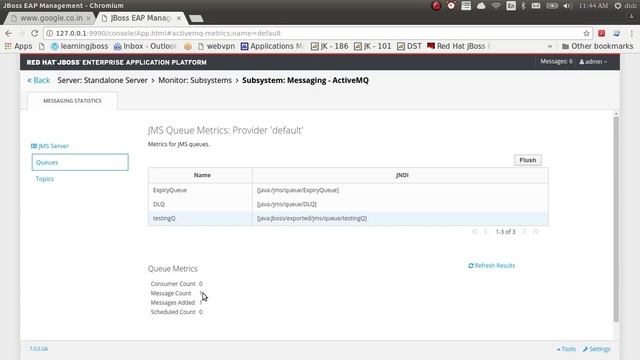Screen dimensions: 640x360
Task: Select JMS Server in sidebar
Action: tap(50, 146)
